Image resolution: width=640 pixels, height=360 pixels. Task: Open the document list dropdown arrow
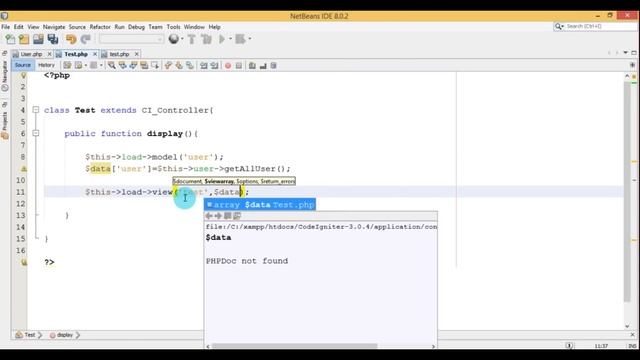tap(625, 53)
